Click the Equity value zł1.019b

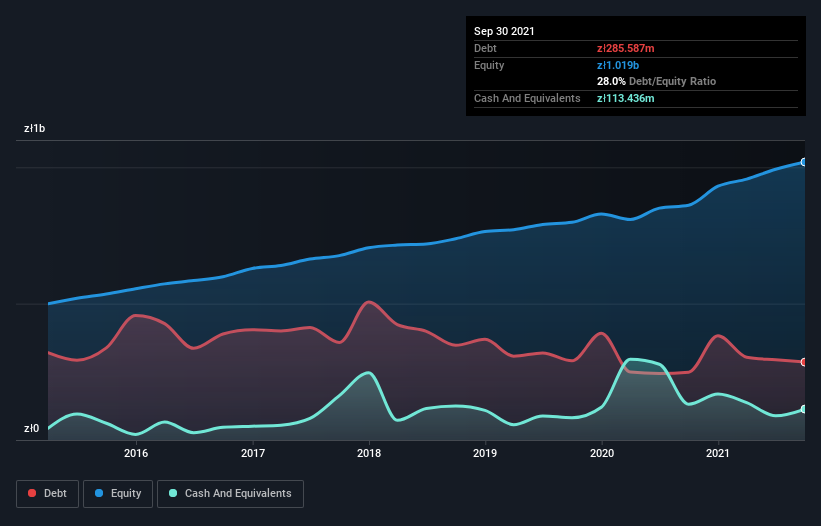pyautogui.click(x=618, y=65)
